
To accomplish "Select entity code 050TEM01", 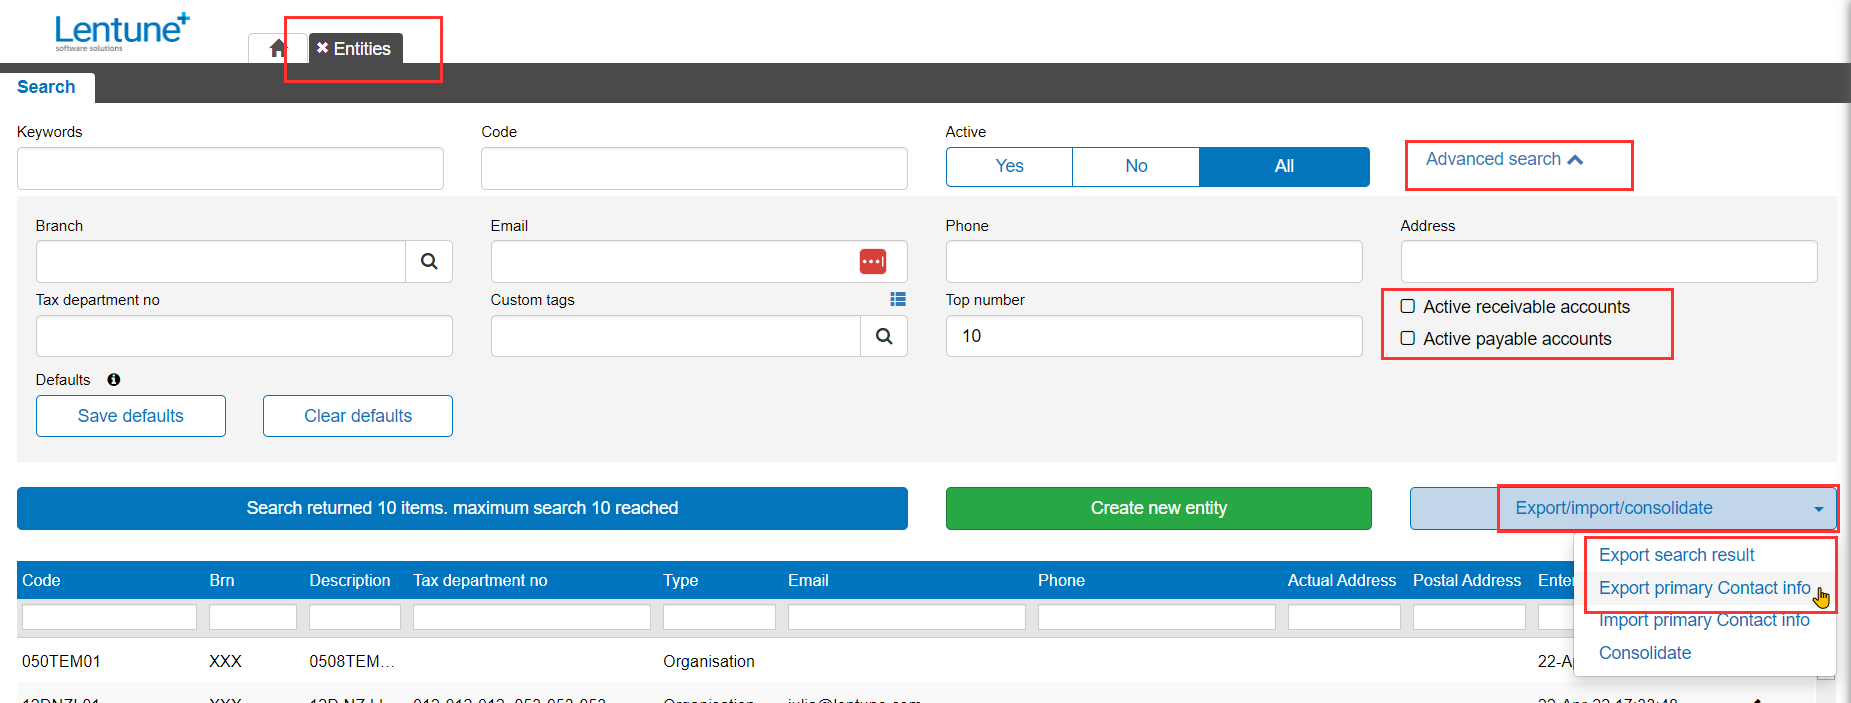I will tap(61, 661).
